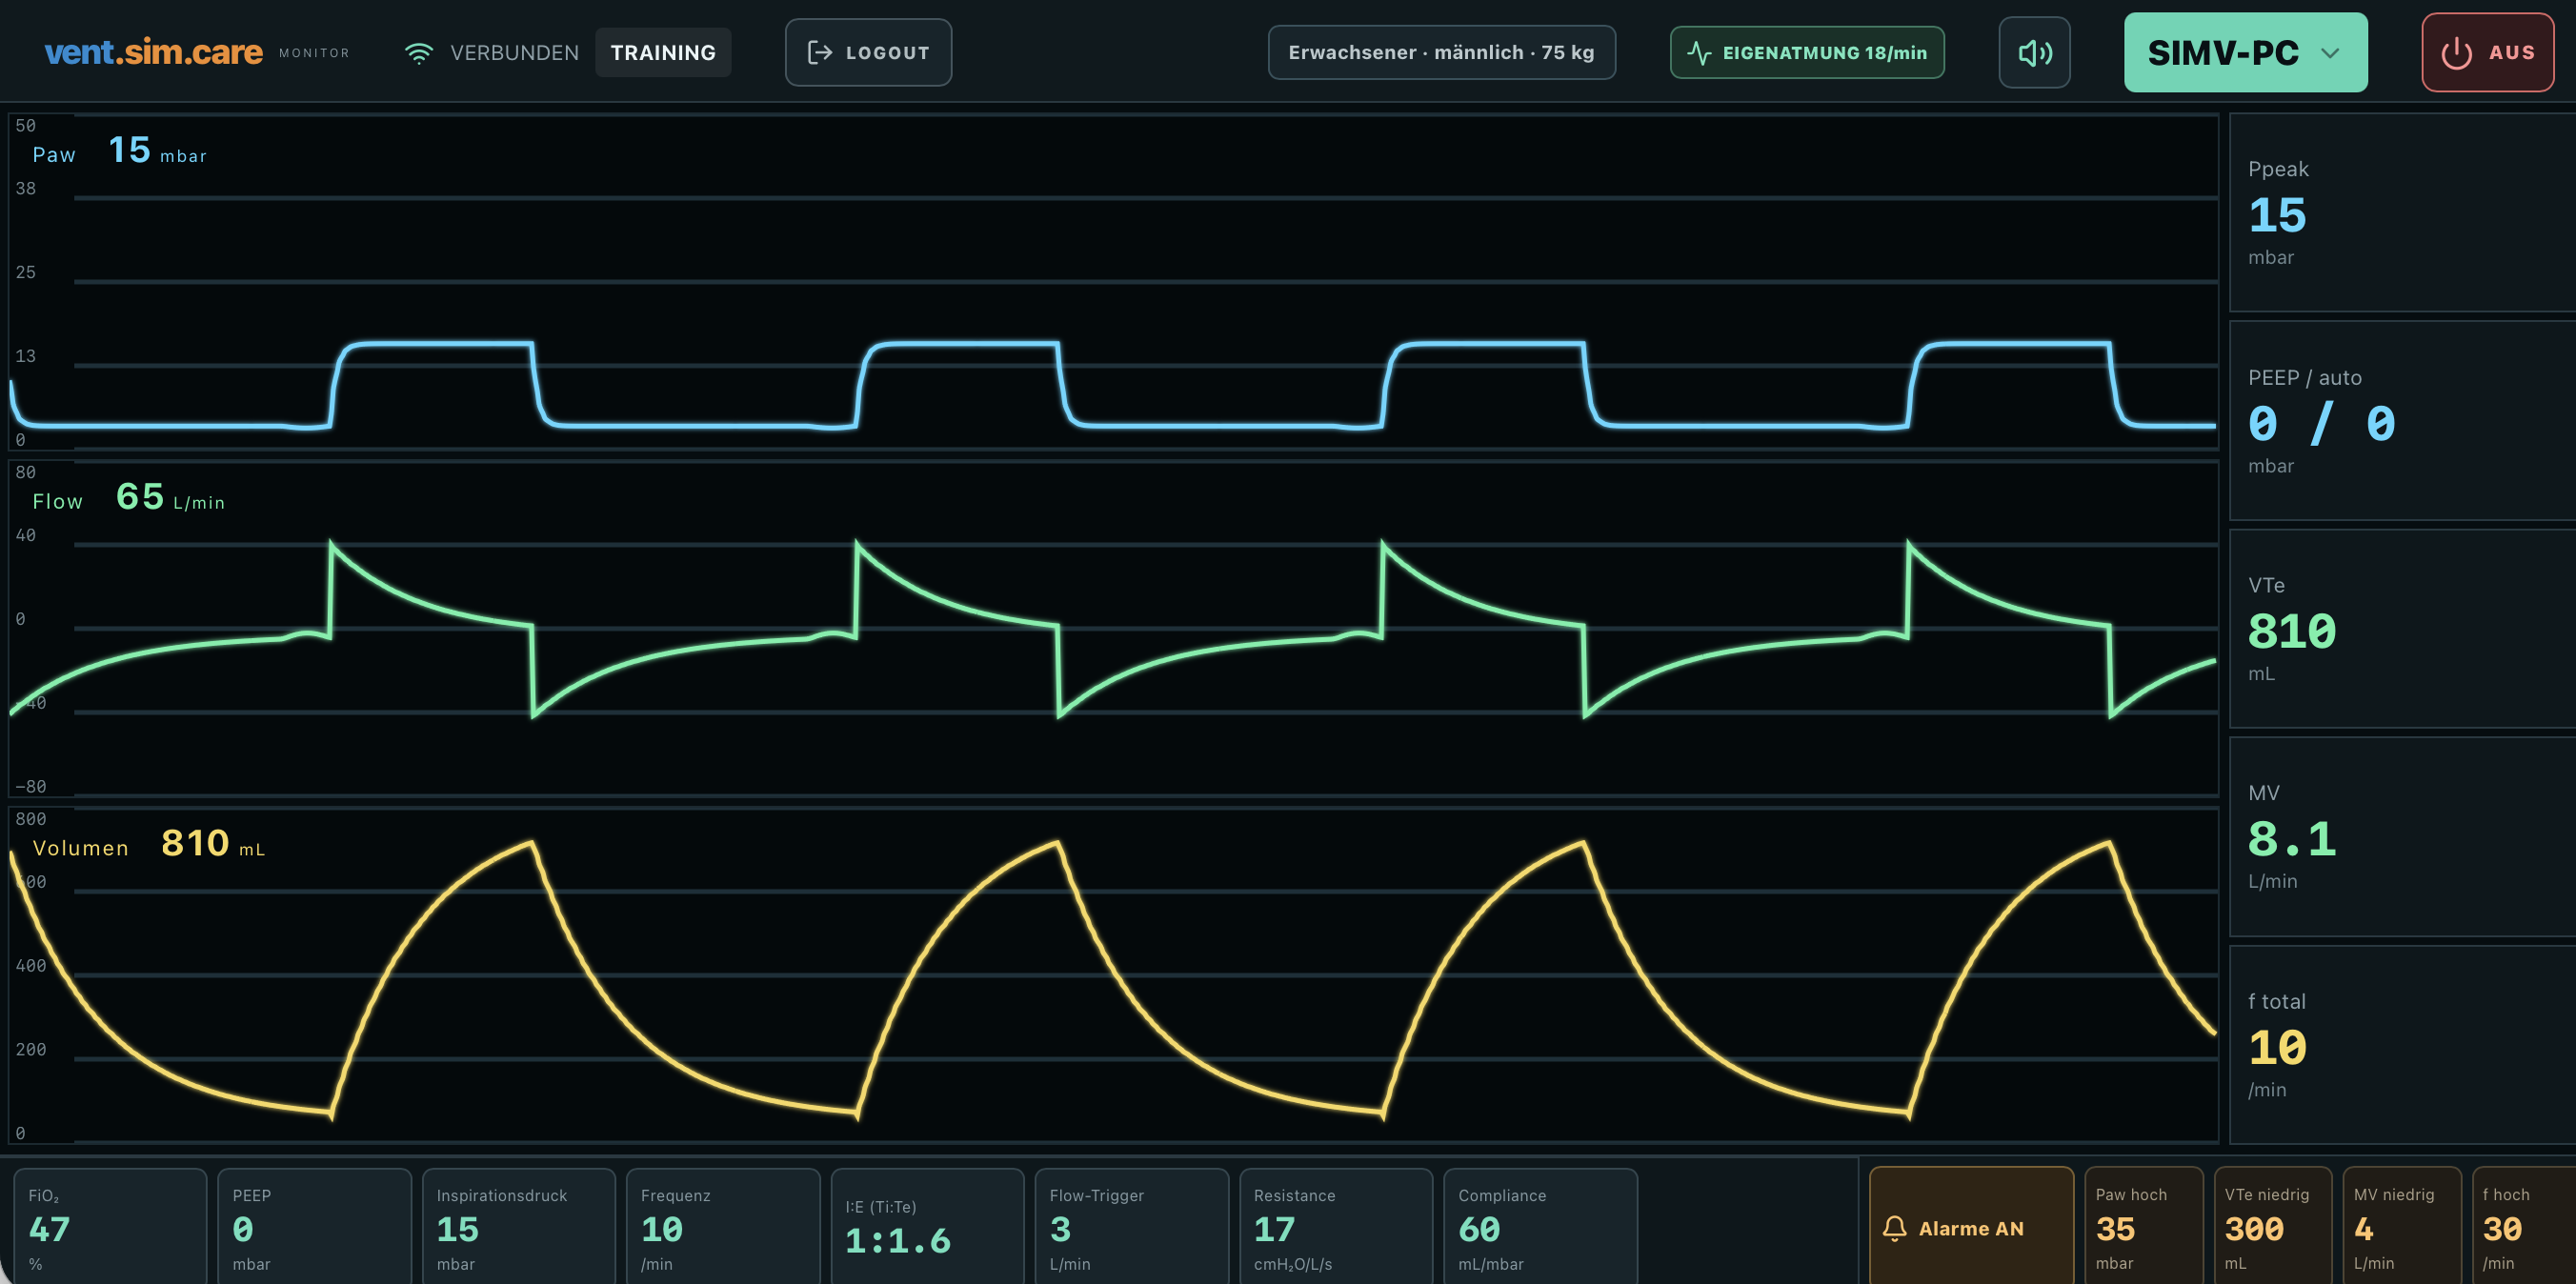Open patient profile Erwachsener männlich 75 kg
The width and height of the screenshot is (2576, 1284).
[x=1441, y=53]
